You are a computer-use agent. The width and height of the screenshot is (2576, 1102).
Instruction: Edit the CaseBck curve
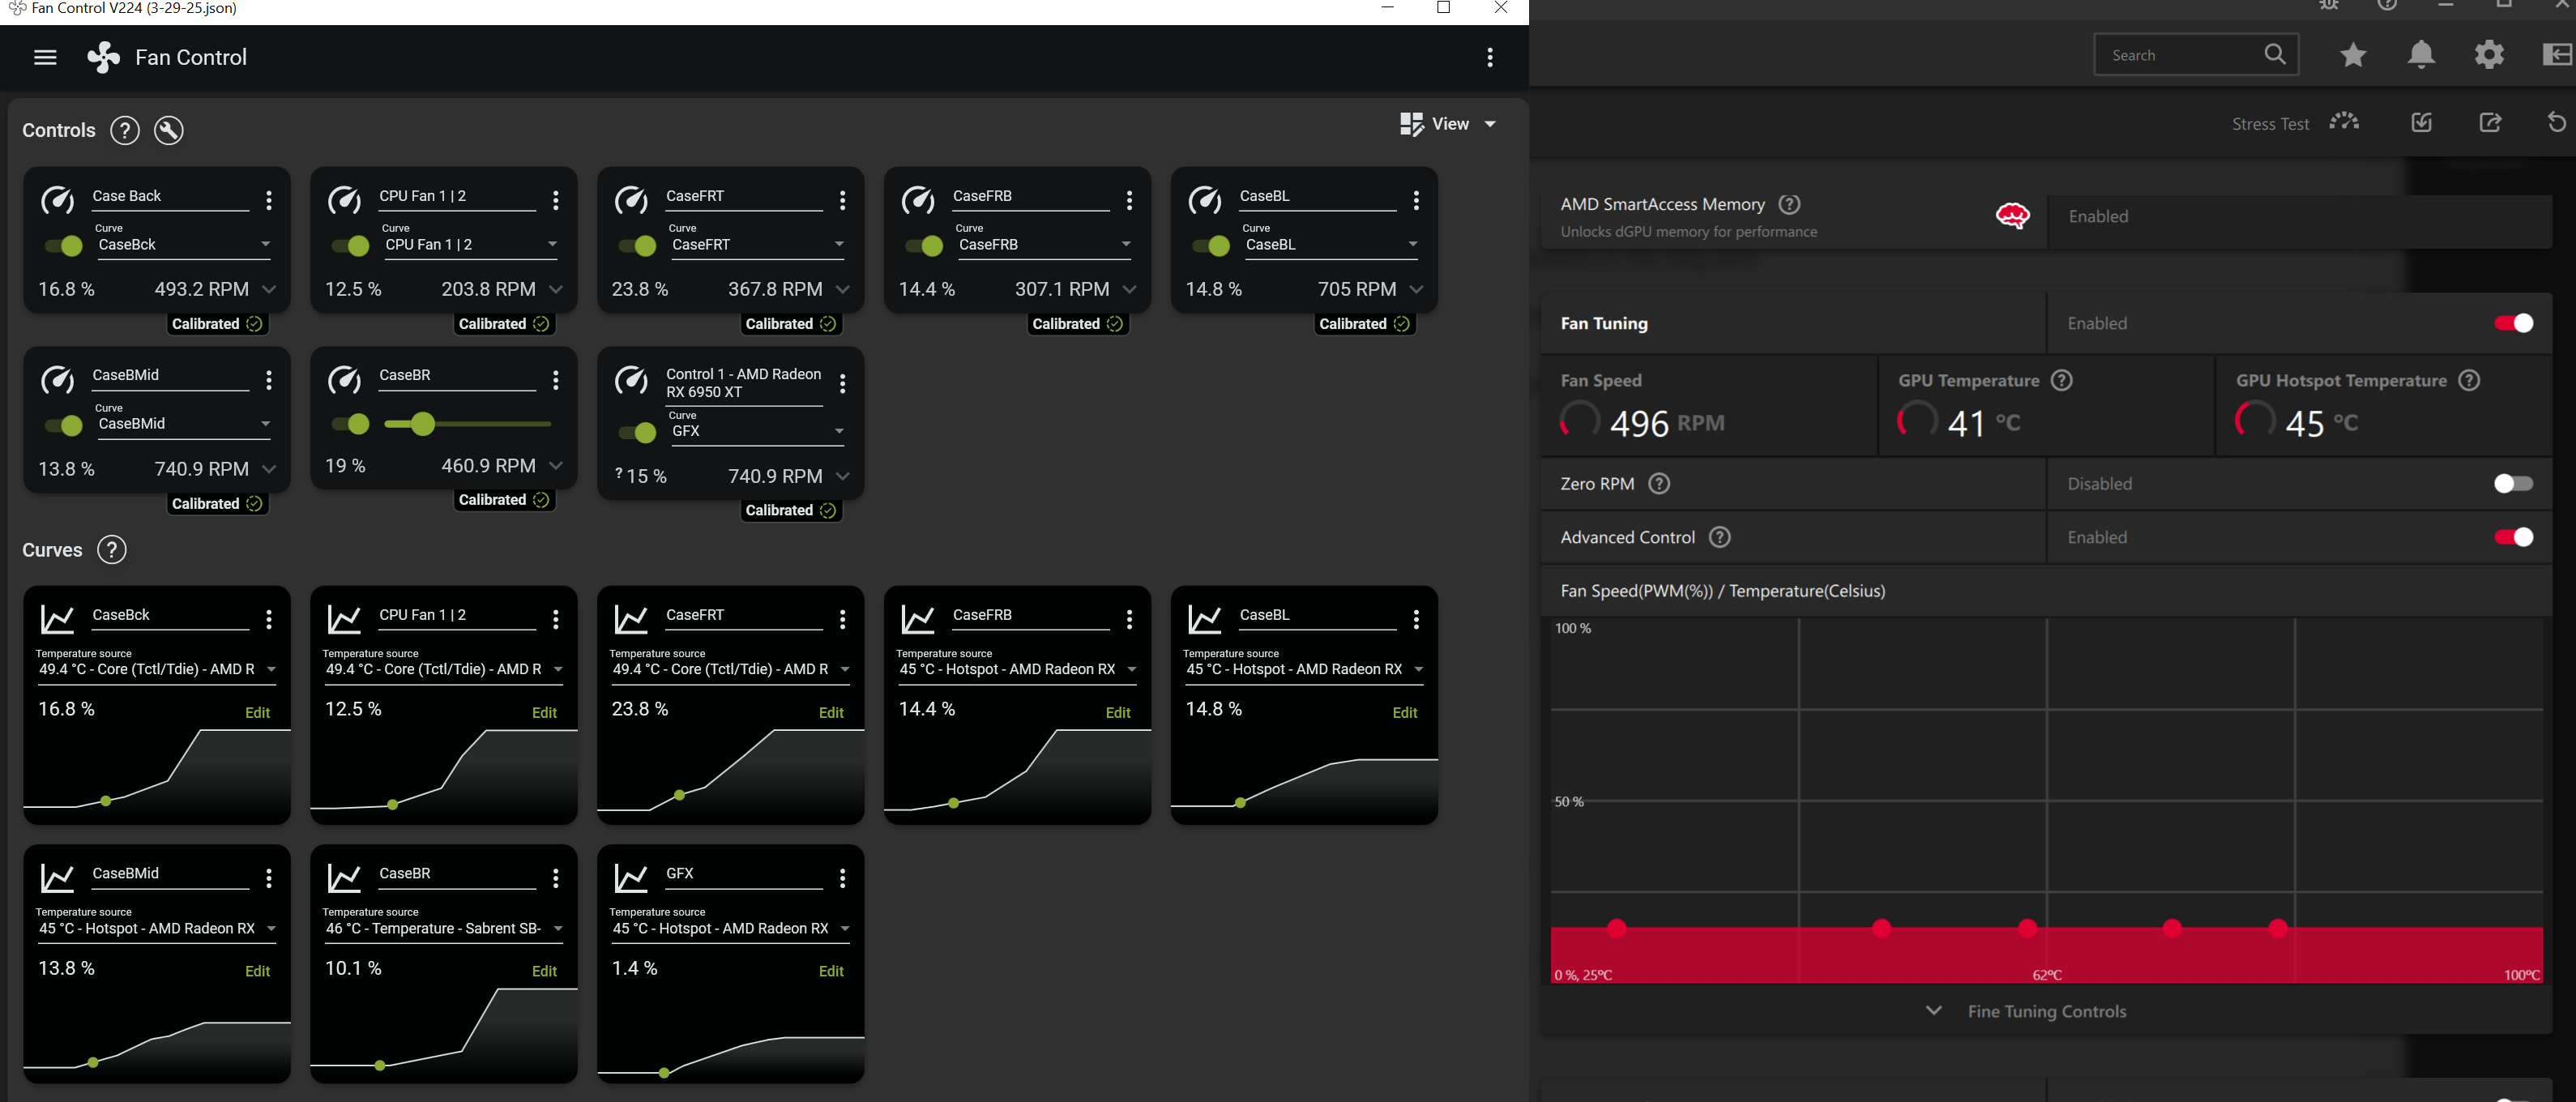click(257, 712)
